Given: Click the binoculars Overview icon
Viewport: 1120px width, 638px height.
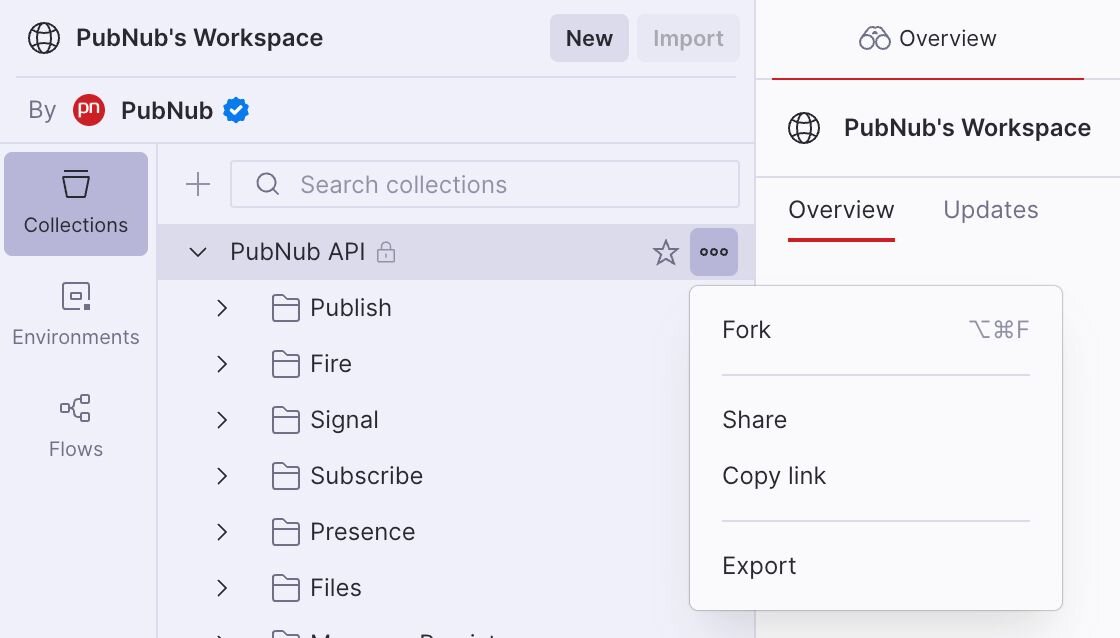Looking at the screenshot, I should [874, 39].
